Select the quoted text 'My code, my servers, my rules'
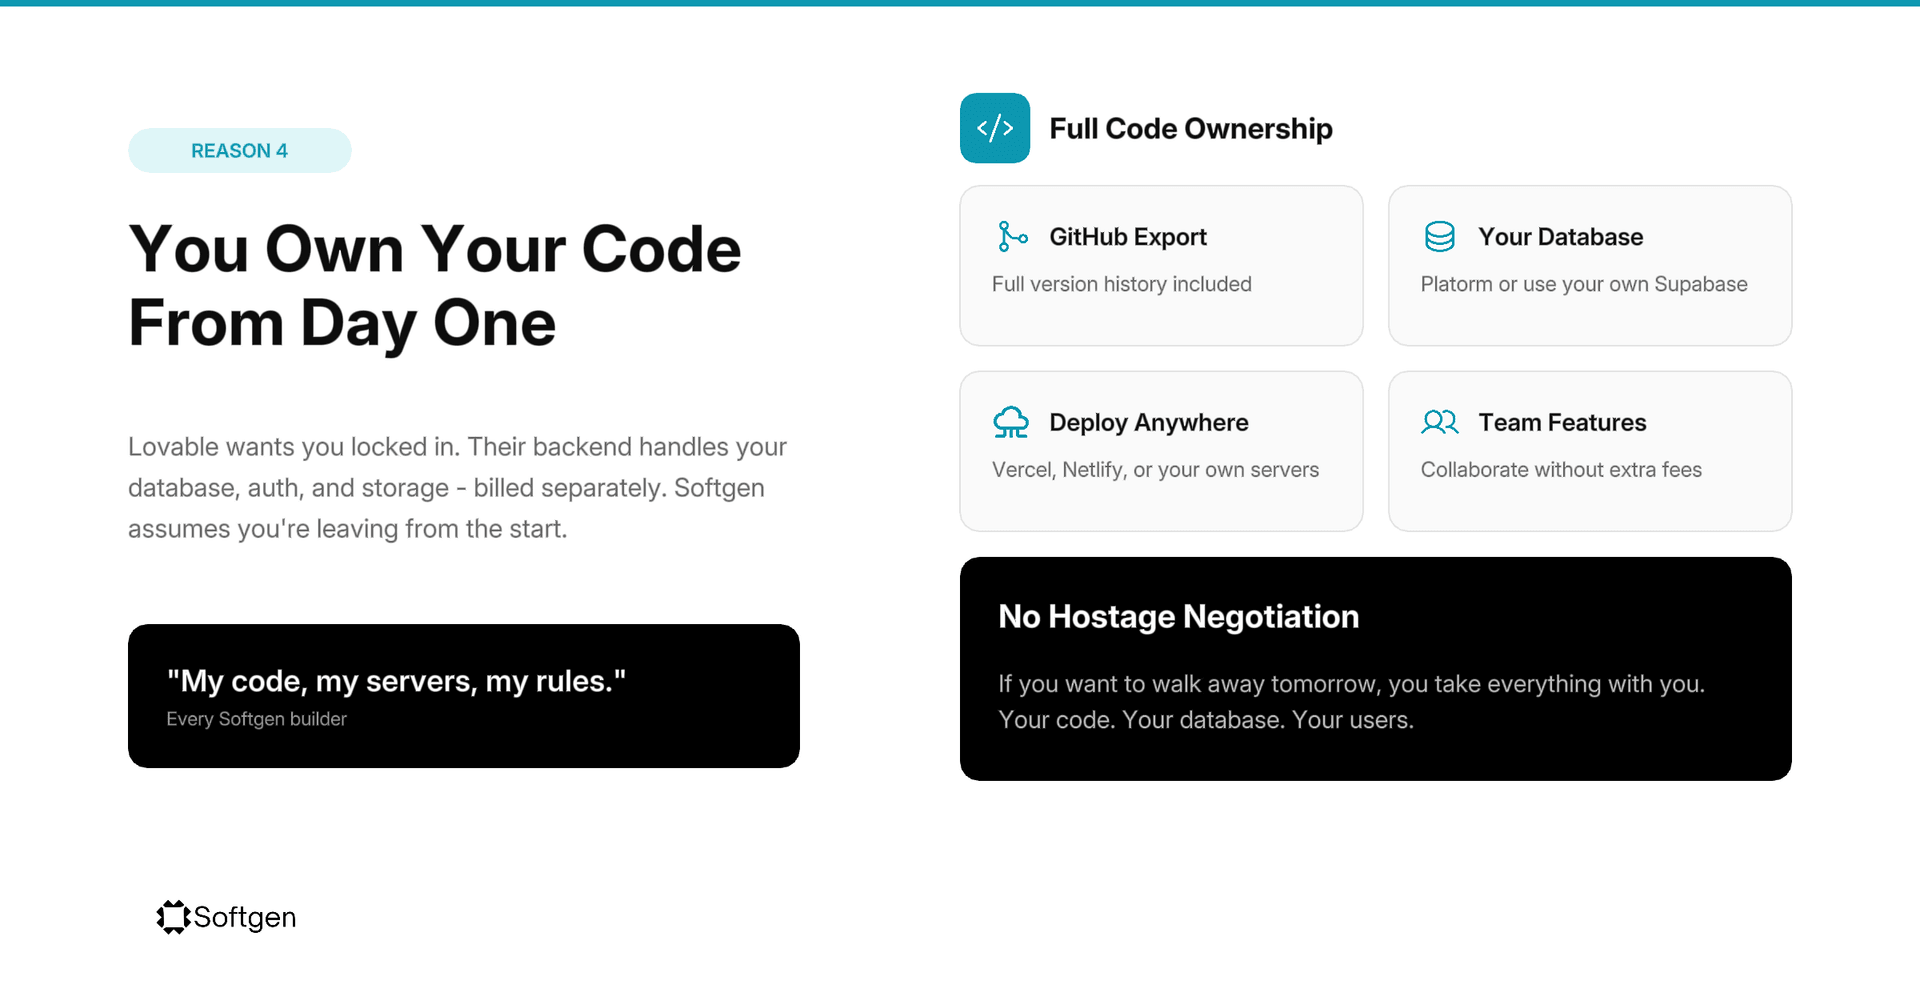Screen dimensions: 1920x1005 coord(398,681)
